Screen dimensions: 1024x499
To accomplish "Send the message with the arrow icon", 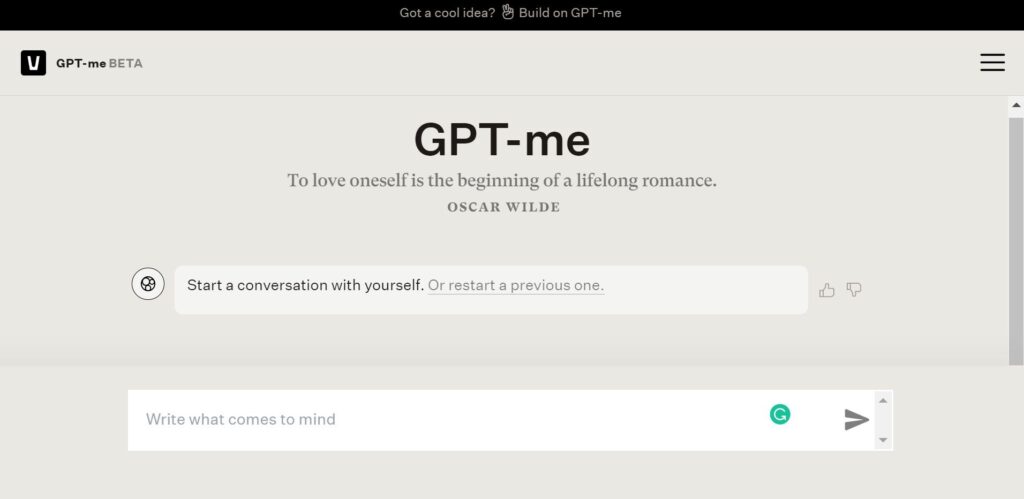I will [x=856, y=420].
